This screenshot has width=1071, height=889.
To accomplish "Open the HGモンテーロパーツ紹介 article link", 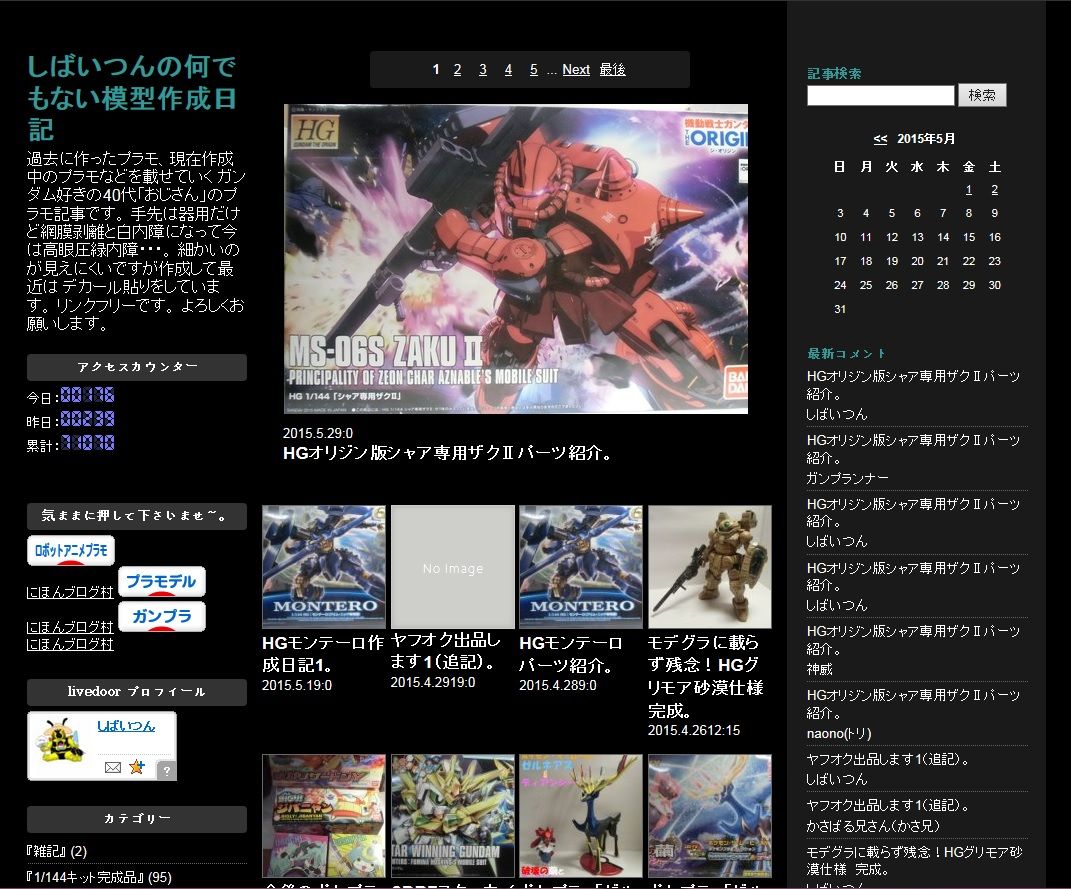I will pos(571,653).
